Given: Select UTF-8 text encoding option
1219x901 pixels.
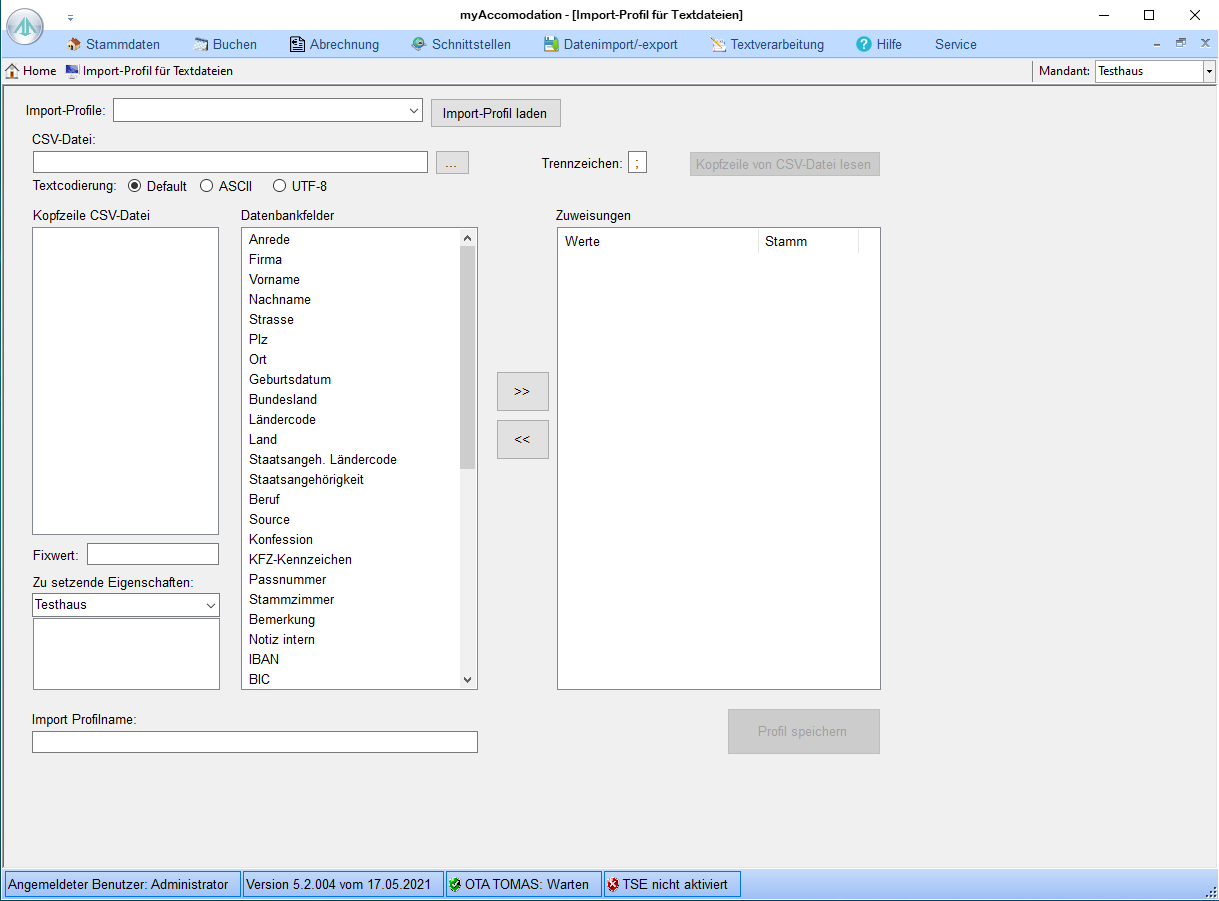Looking at the screenshot, I should (279, 186).
